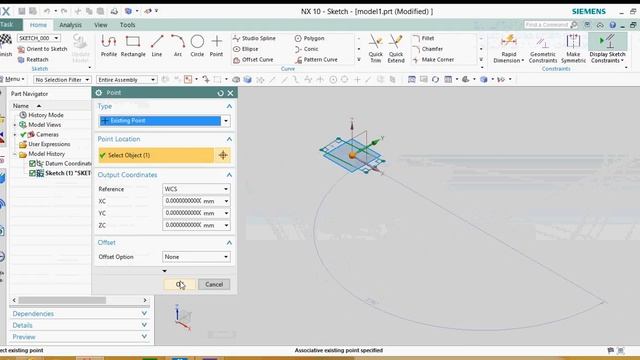Reset the Point dialog
The height and width of the screenshot is (360, 640).
pos(220,93)
